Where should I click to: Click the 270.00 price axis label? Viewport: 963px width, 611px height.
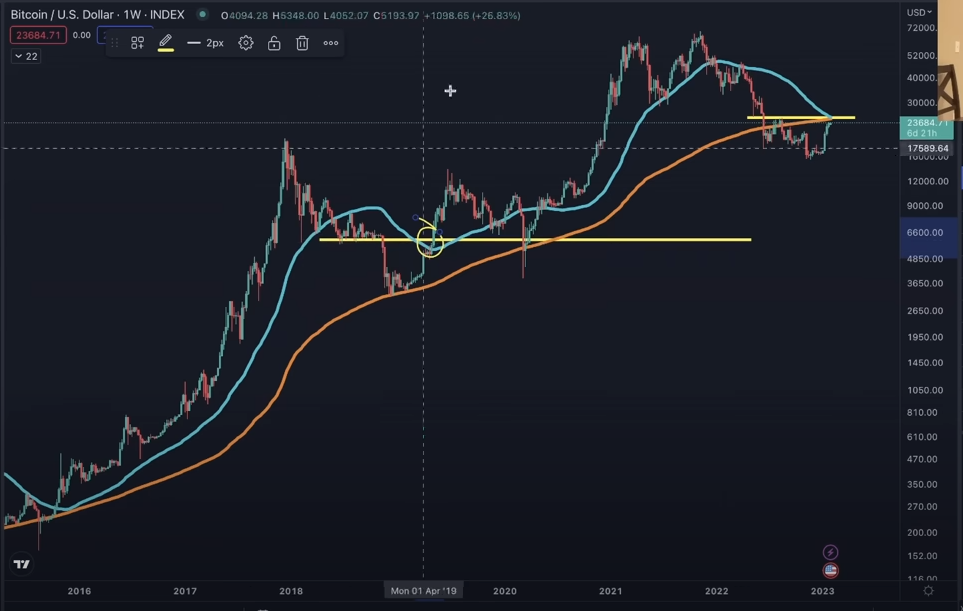click(x=922, y=507)
